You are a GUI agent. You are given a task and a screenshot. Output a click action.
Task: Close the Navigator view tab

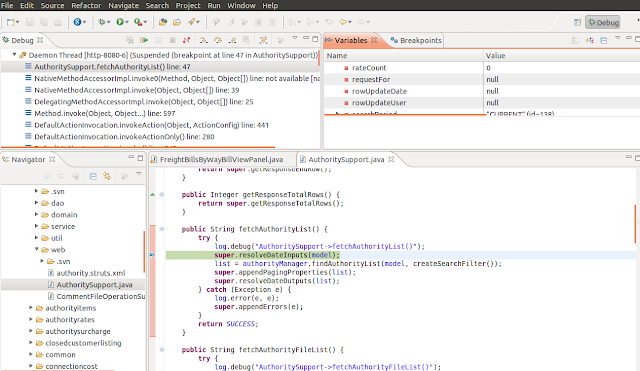pyautogui.click(x=52, y=159)
